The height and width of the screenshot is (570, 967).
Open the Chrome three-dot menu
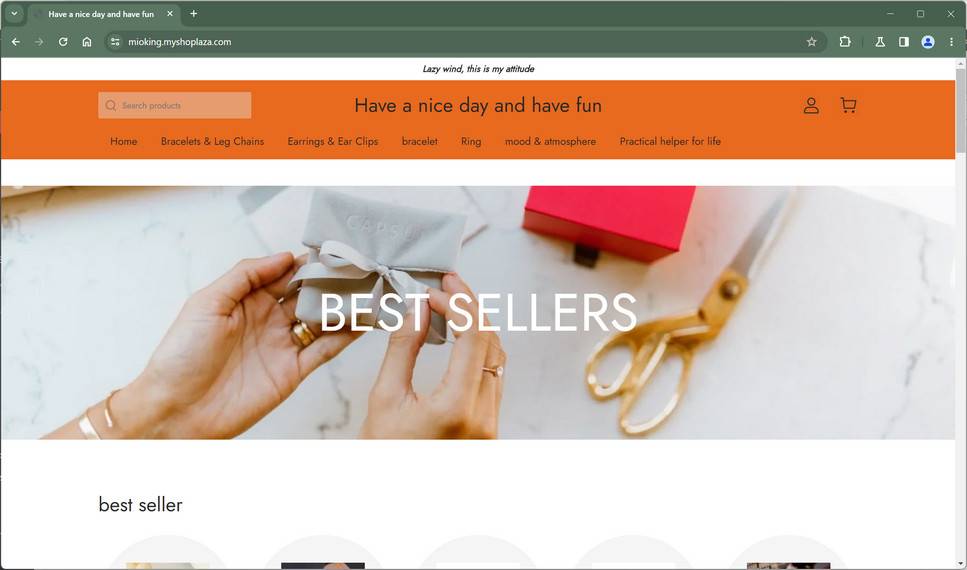click(x=952, y=42)
